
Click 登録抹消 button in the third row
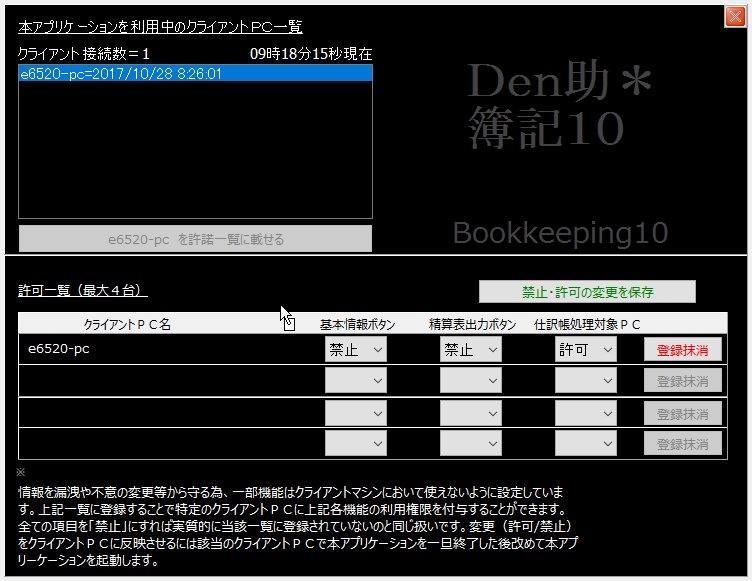click(682, 413)
